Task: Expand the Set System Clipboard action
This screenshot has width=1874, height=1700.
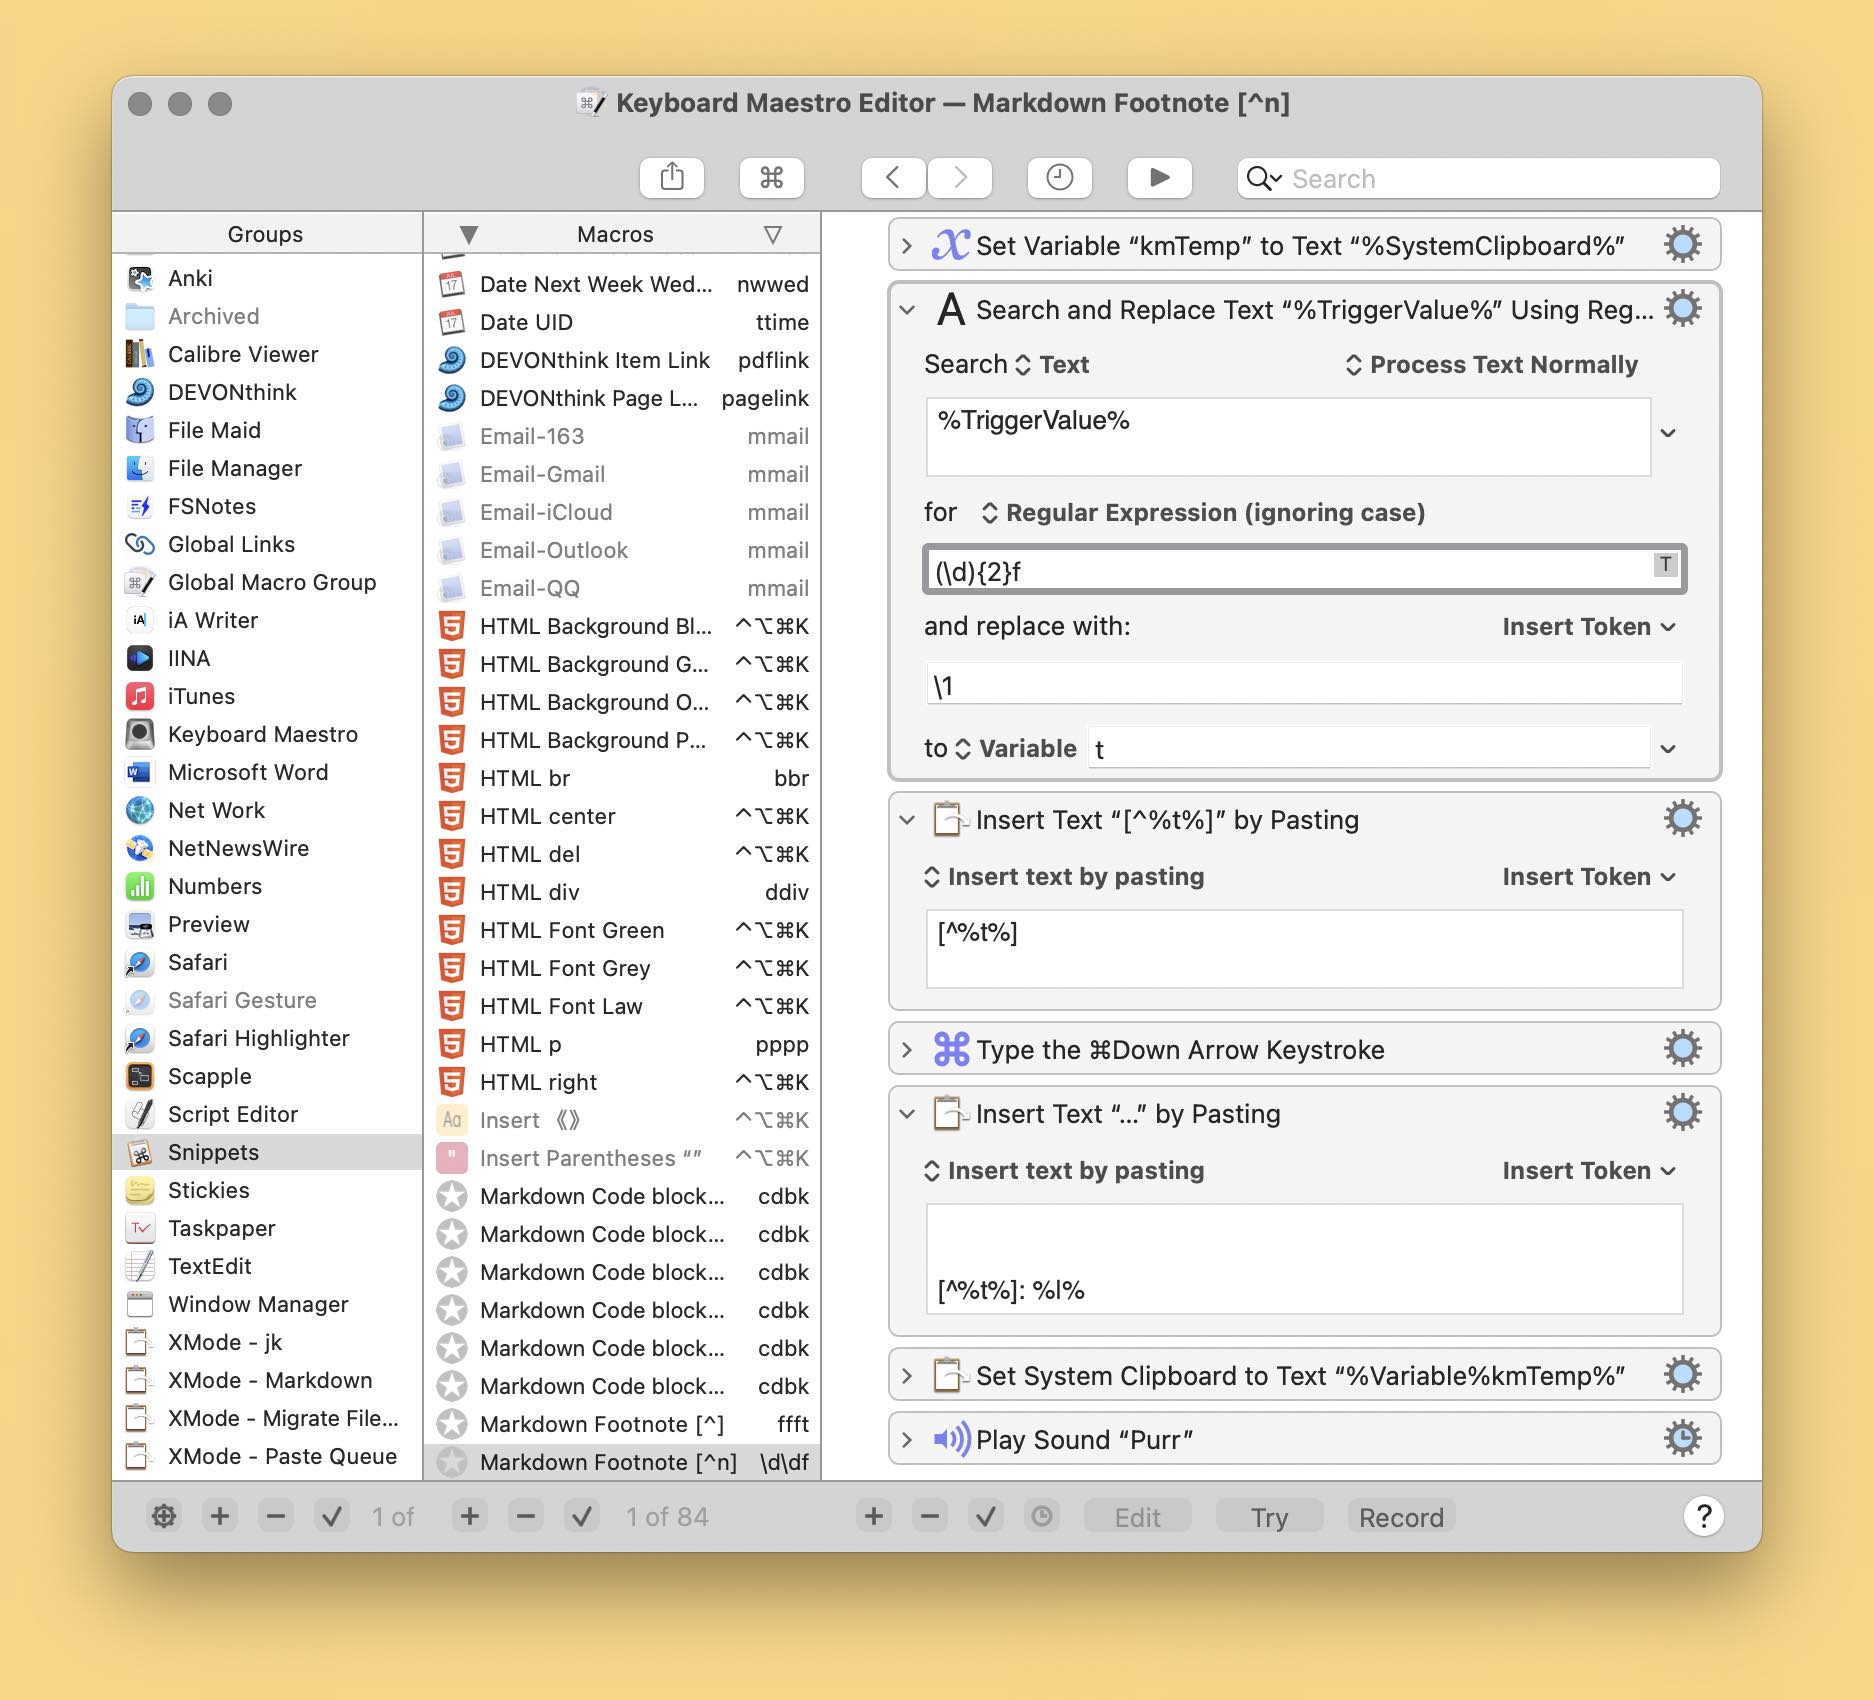Action: [x=907, y=1376]
